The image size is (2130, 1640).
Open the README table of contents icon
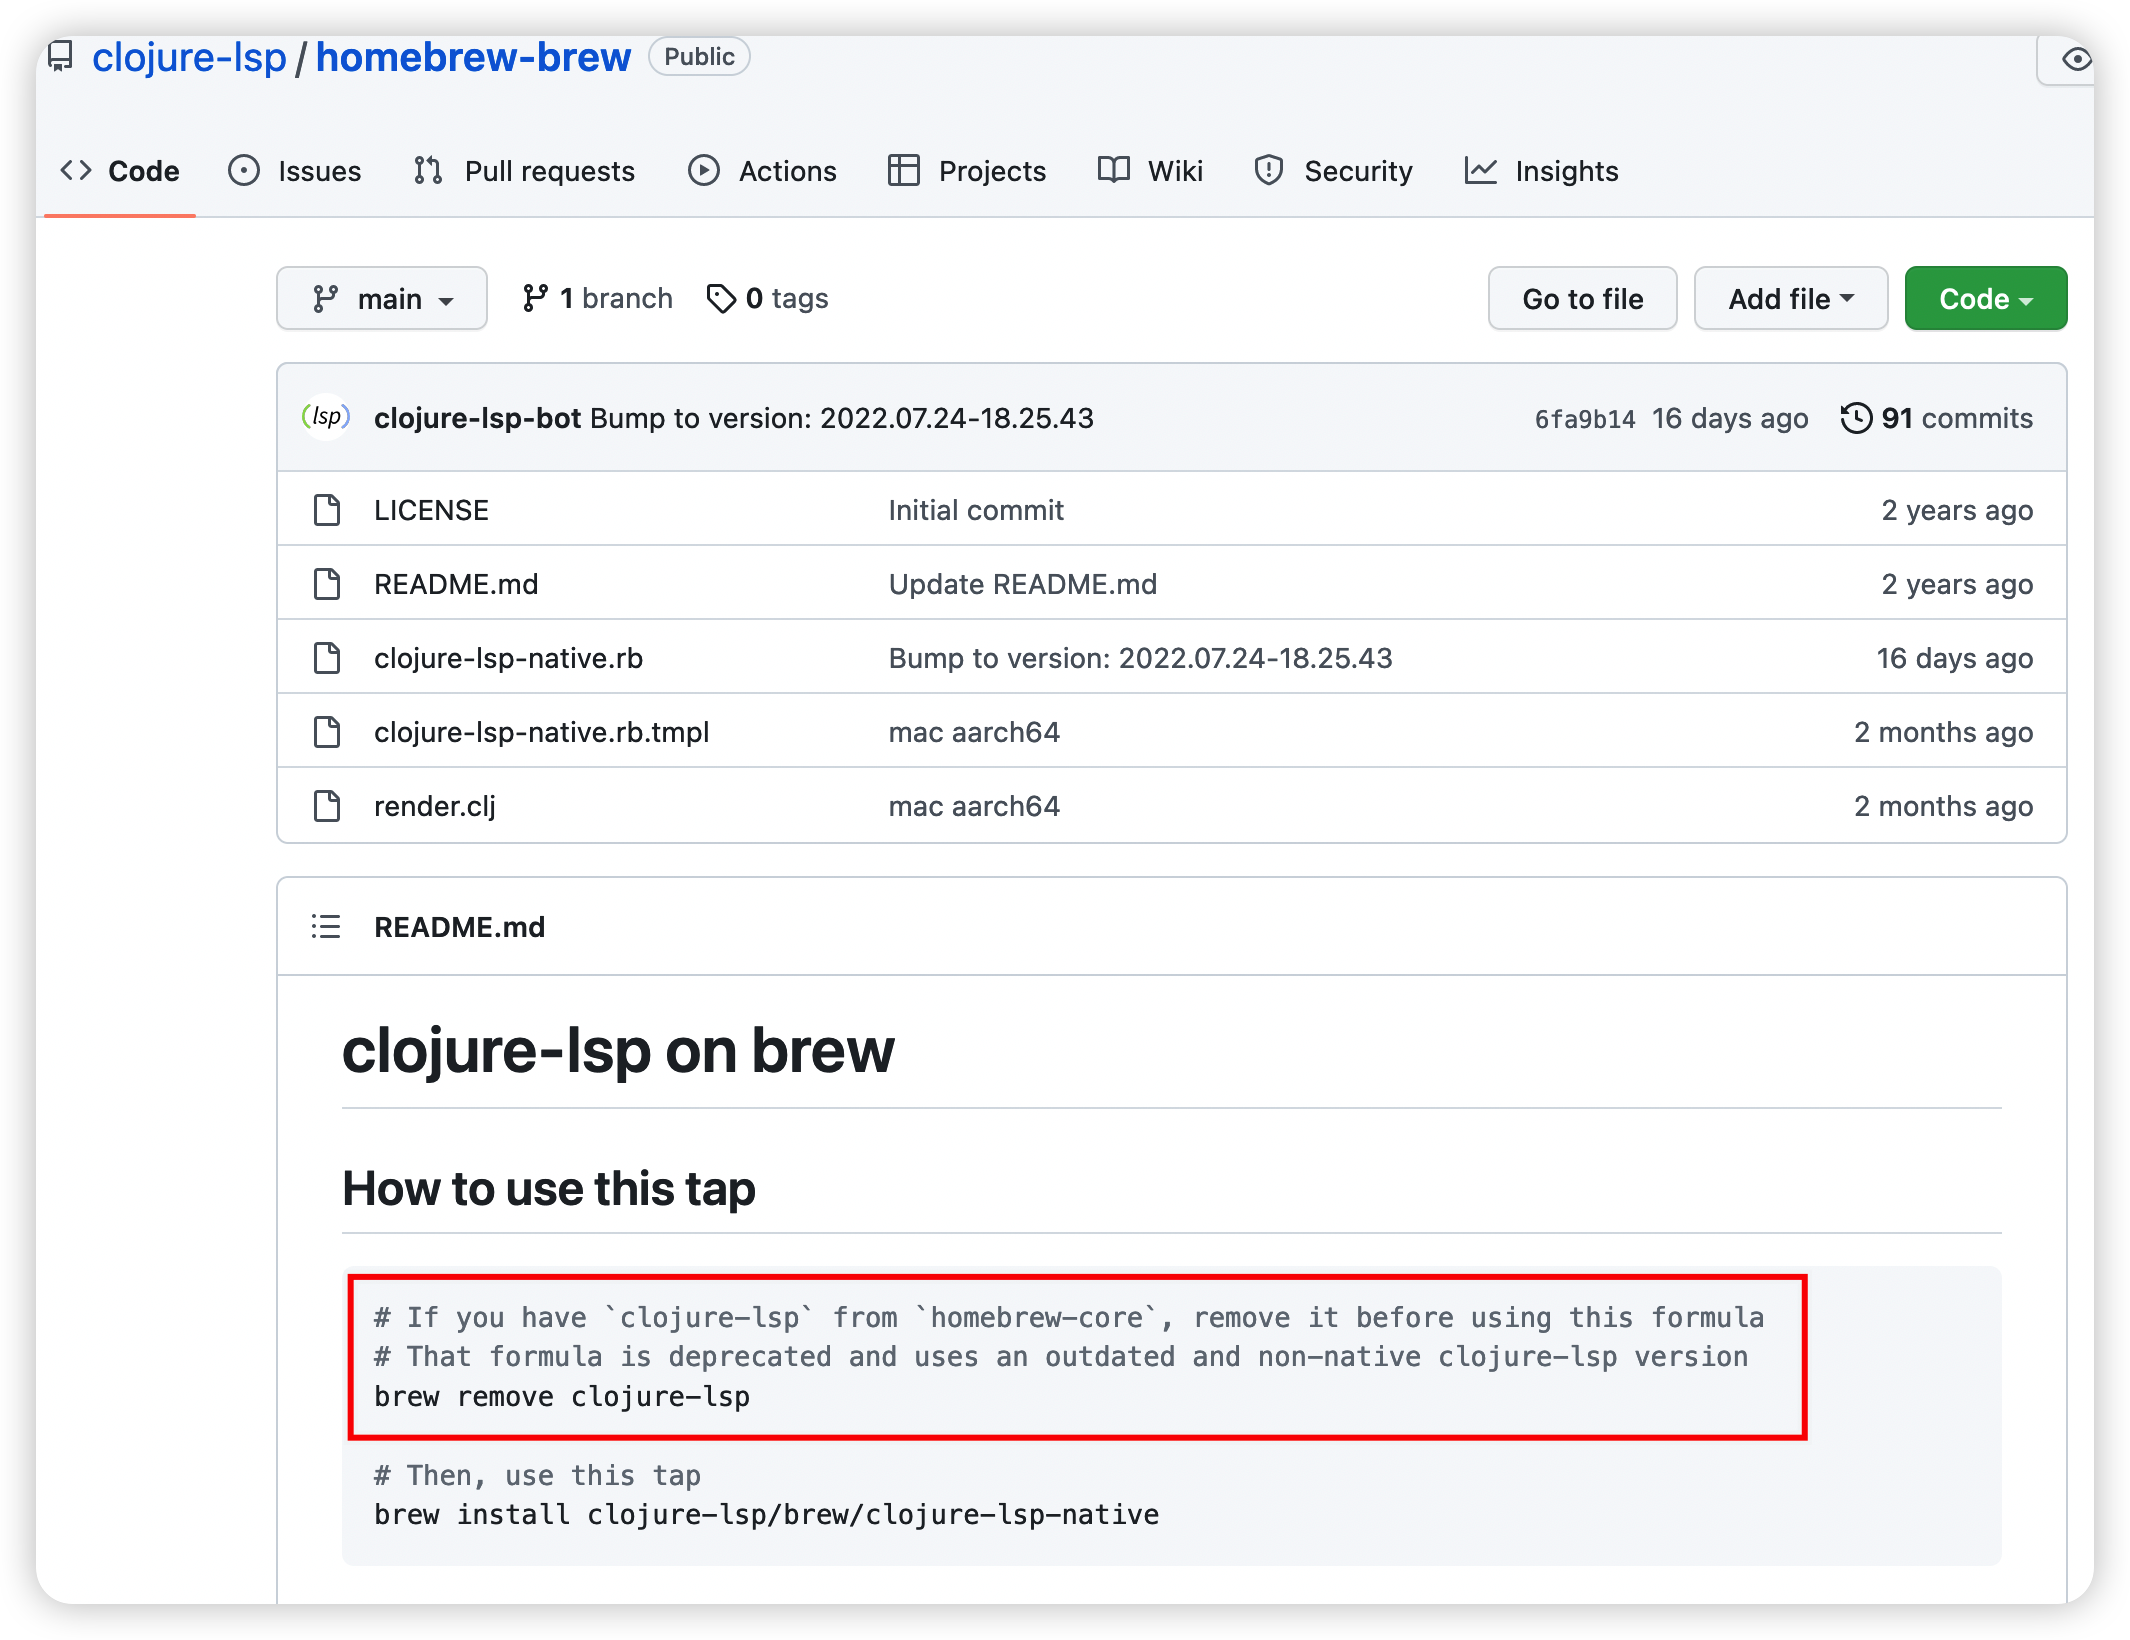325,926
